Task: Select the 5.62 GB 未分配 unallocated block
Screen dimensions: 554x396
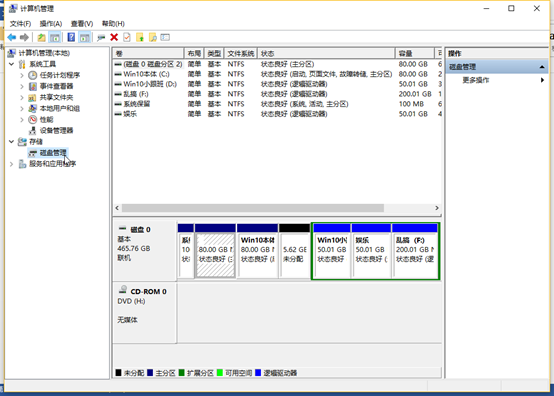Action: coord(294,251)
